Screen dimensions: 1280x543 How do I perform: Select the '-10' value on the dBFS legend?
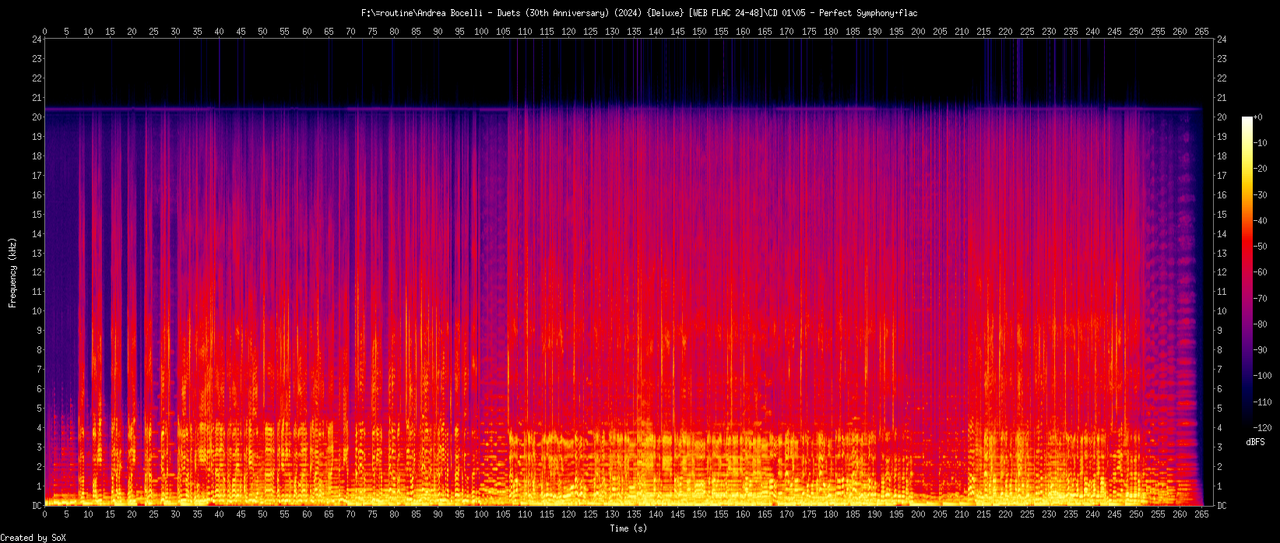coord(1262,143)
